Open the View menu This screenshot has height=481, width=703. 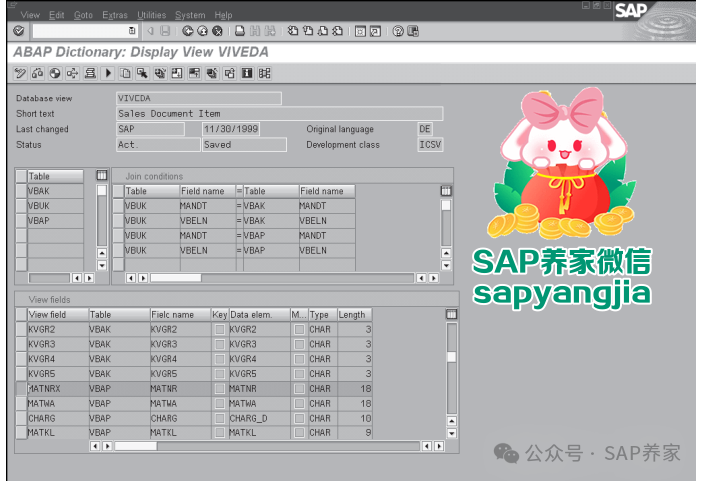[30, 15]
